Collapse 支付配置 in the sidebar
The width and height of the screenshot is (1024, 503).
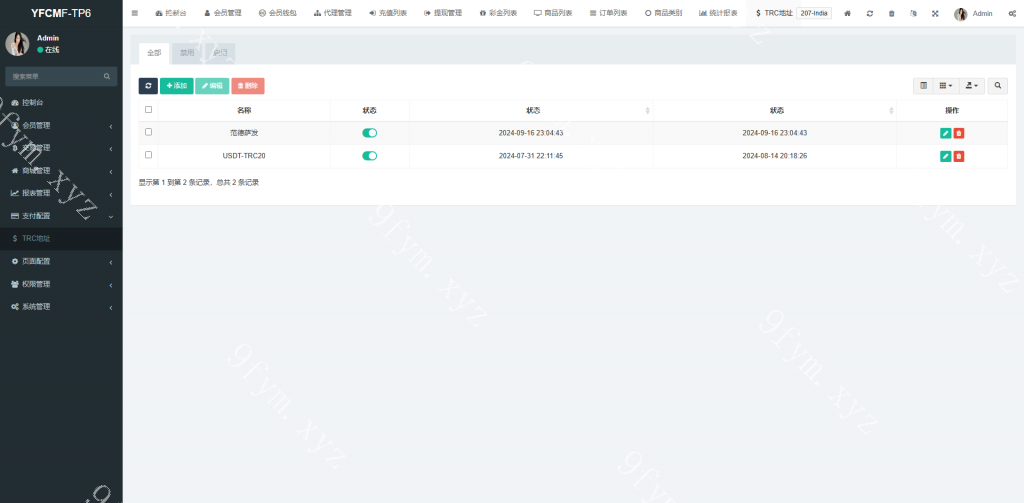pos(61,216)
